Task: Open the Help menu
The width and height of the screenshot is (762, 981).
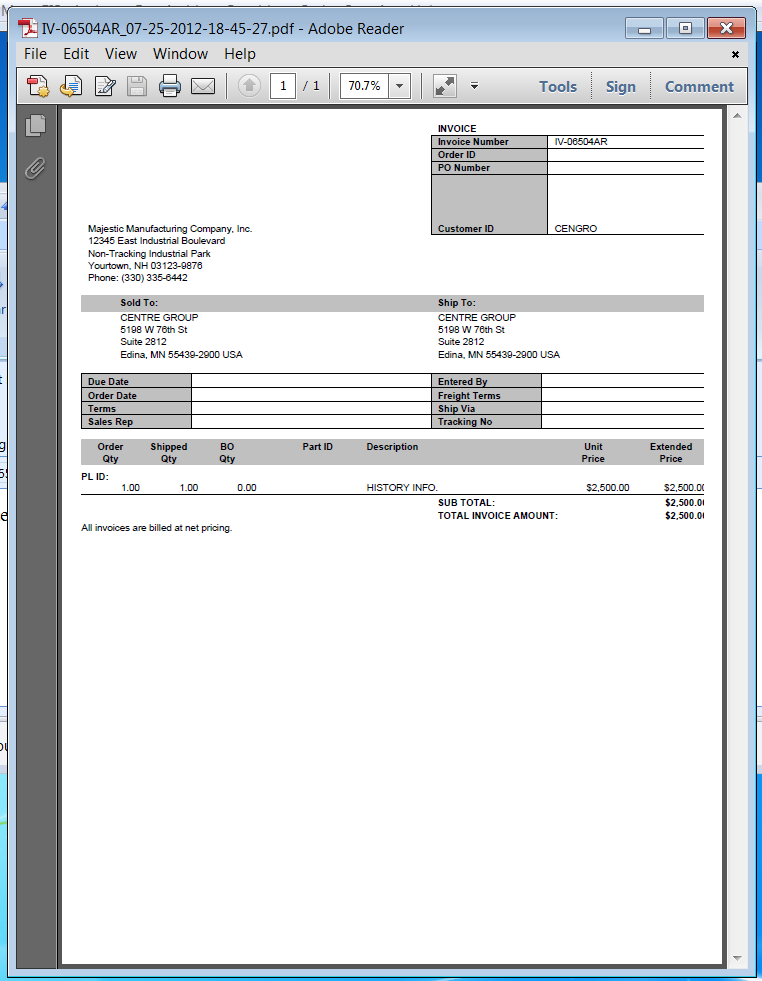Action: coord(240,54)
